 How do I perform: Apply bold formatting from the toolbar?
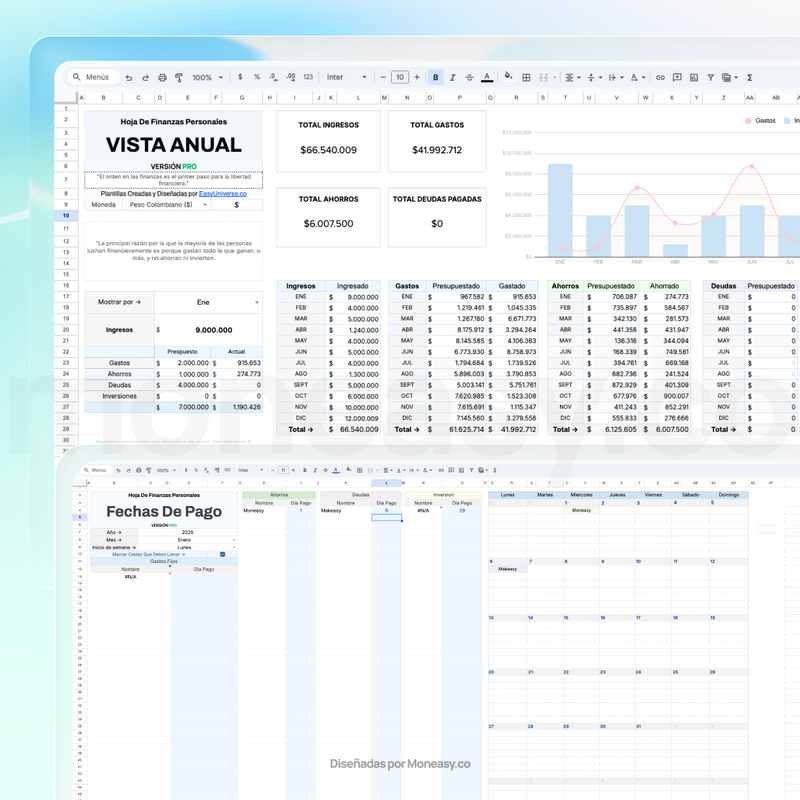pyautogui.click(x=435, y=77)
